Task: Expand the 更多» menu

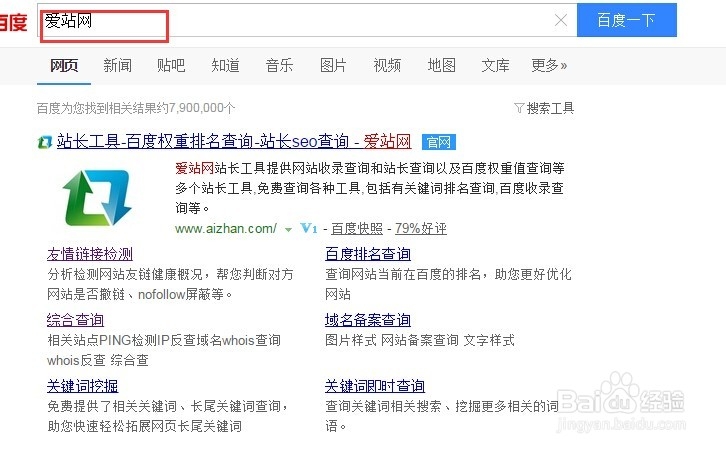Action: (549, 65)
